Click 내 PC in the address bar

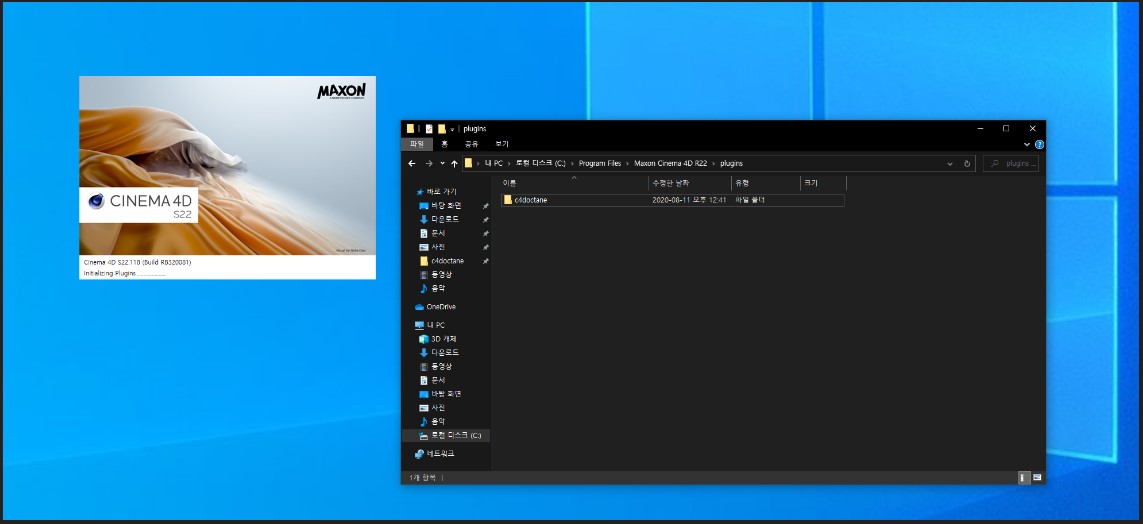pos(494,164)
